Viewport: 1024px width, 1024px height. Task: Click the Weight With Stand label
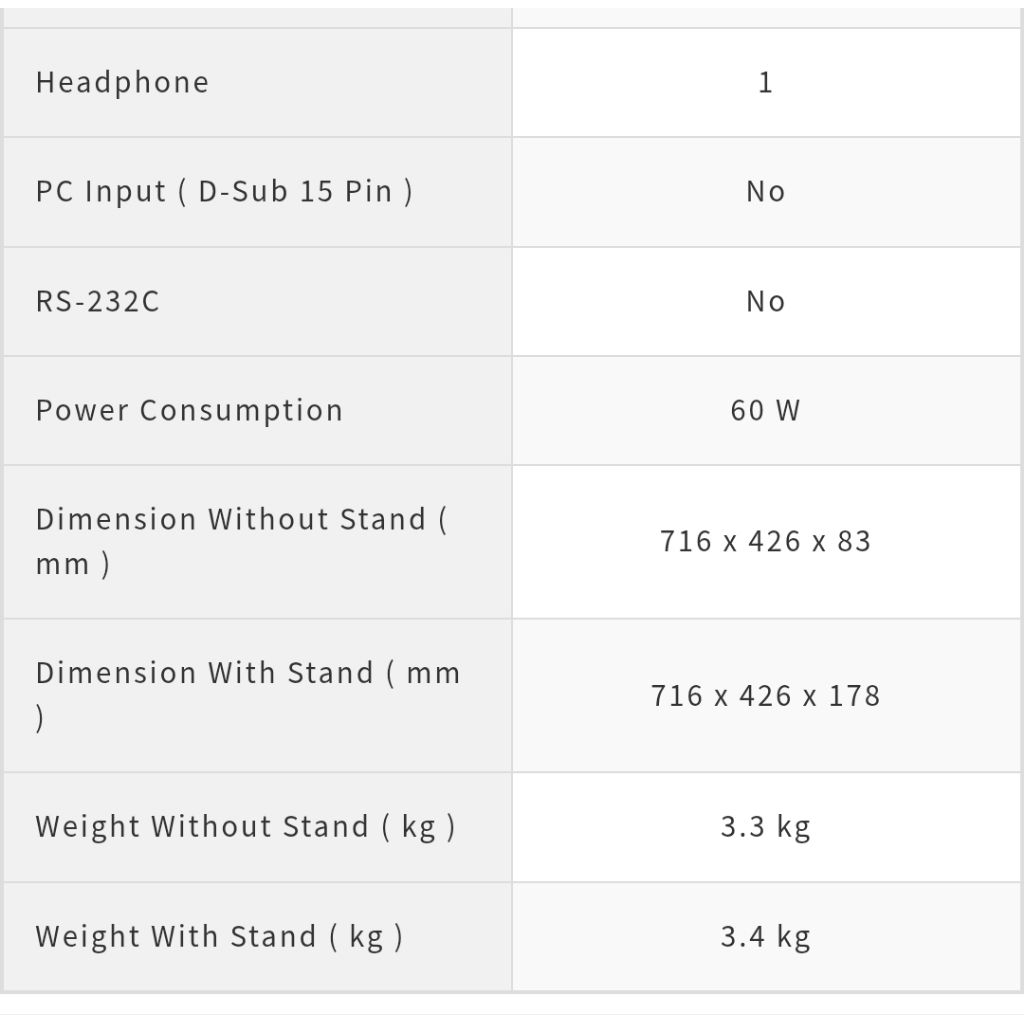(219, 937)
